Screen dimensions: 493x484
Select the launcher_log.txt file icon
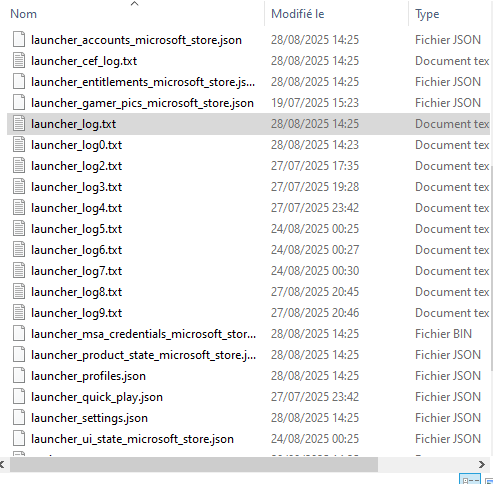click(x=19, y=124)
